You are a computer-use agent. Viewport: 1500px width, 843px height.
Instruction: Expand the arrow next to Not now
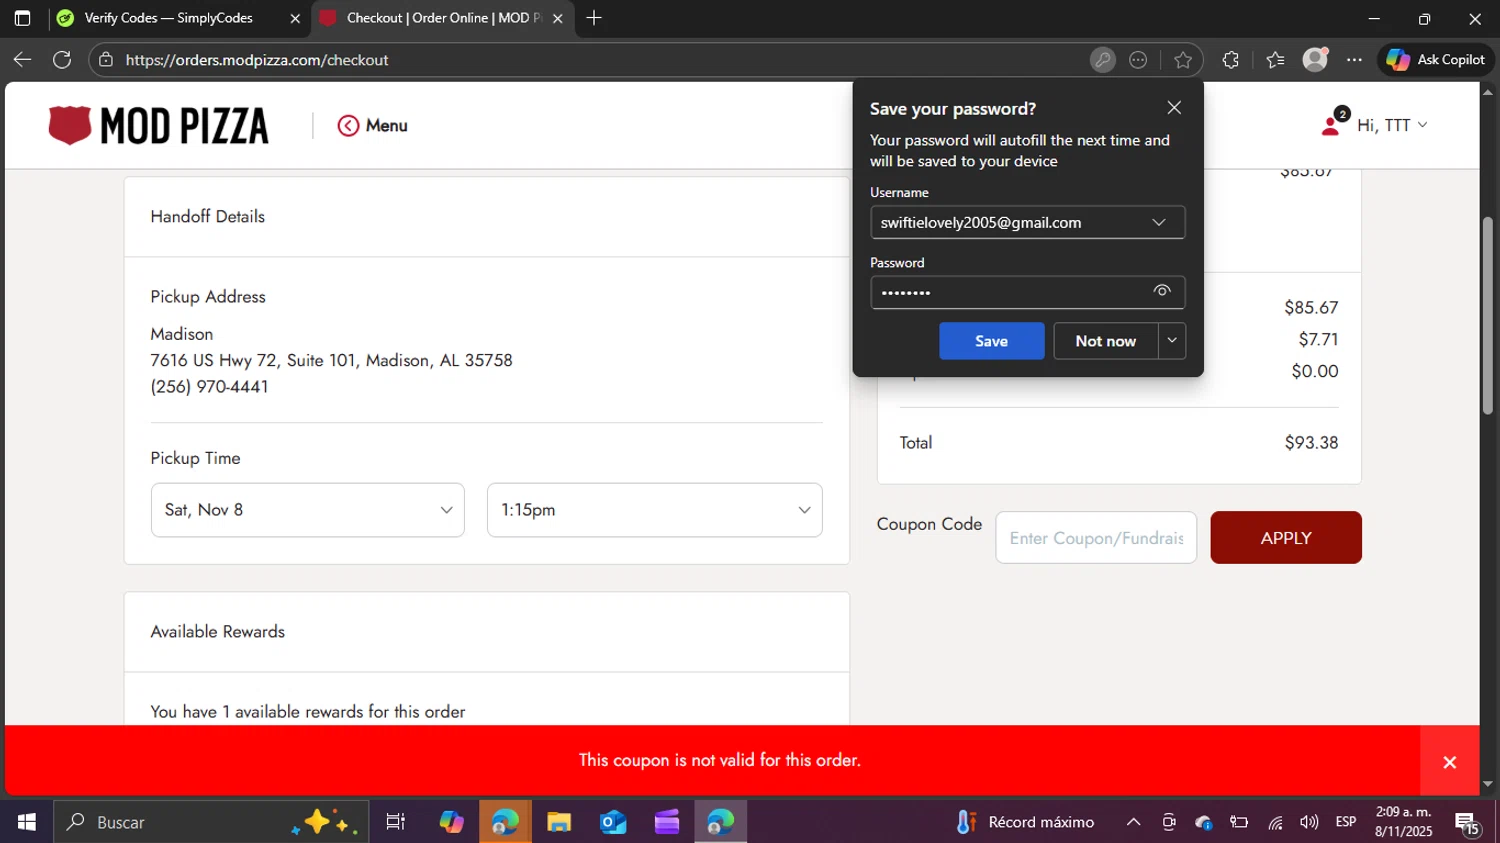click(1172, 341)
